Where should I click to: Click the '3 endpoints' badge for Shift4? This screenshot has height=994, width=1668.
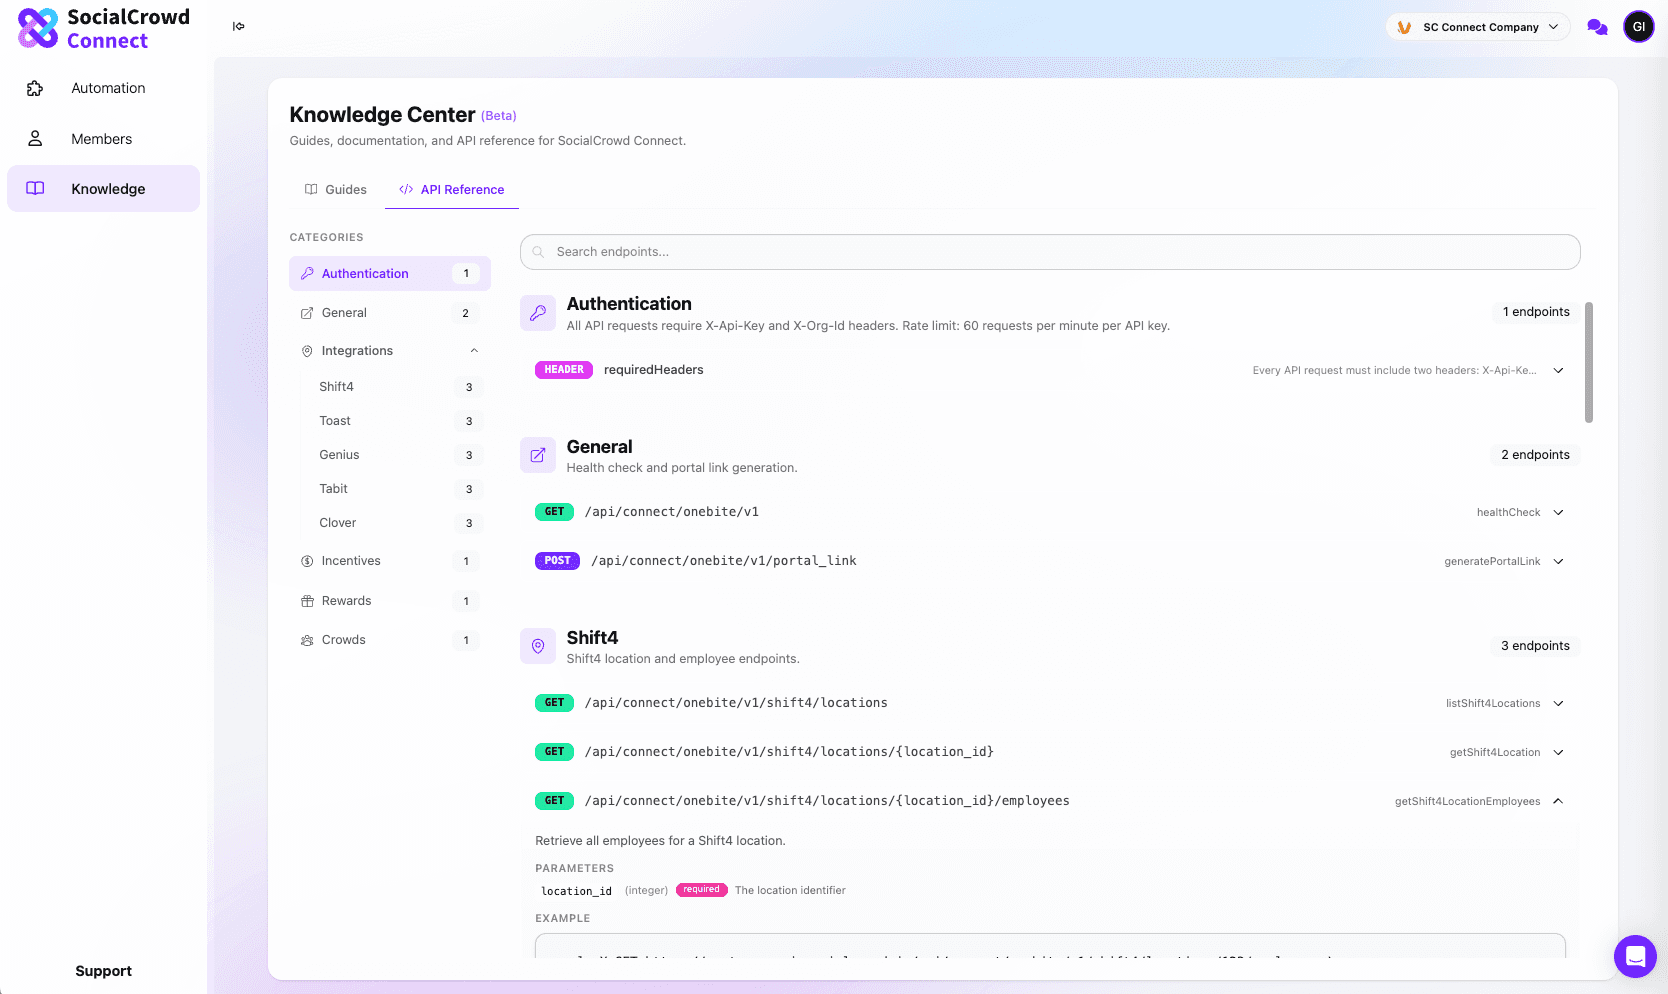[1535, 646]
